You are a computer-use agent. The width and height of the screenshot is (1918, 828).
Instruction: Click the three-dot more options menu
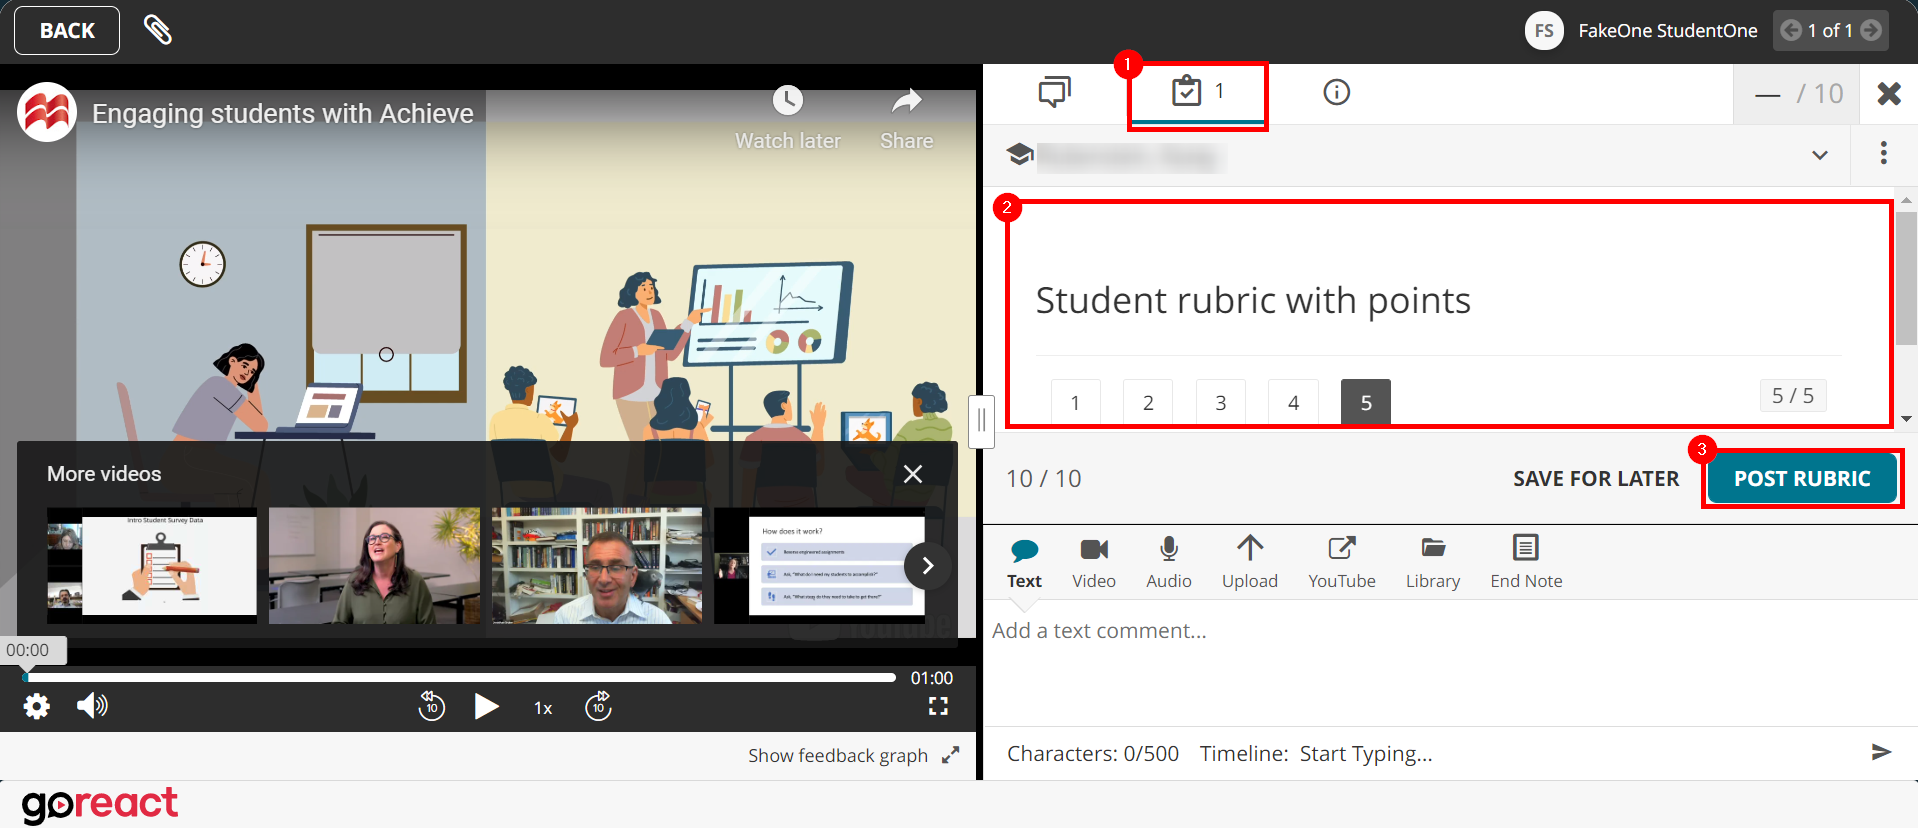pos(1883,153)
